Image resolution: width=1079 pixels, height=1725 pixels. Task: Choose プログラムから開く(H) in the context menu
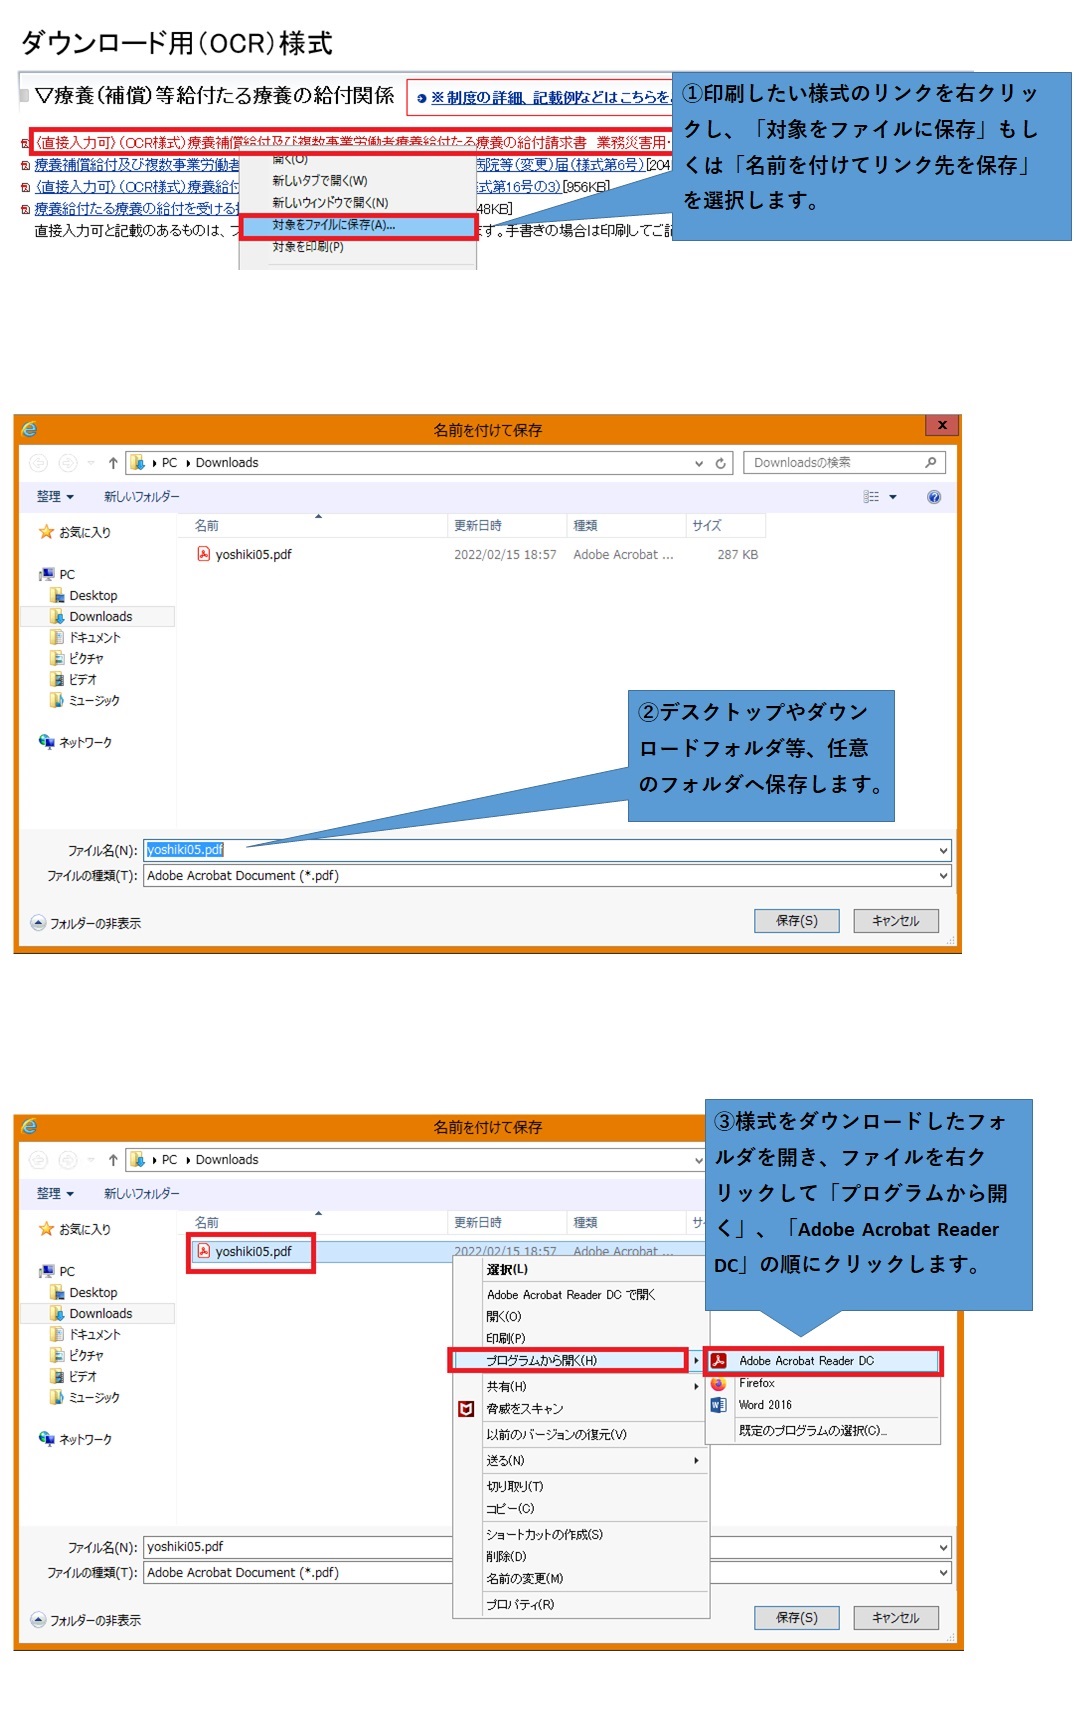coord(541,1361)
